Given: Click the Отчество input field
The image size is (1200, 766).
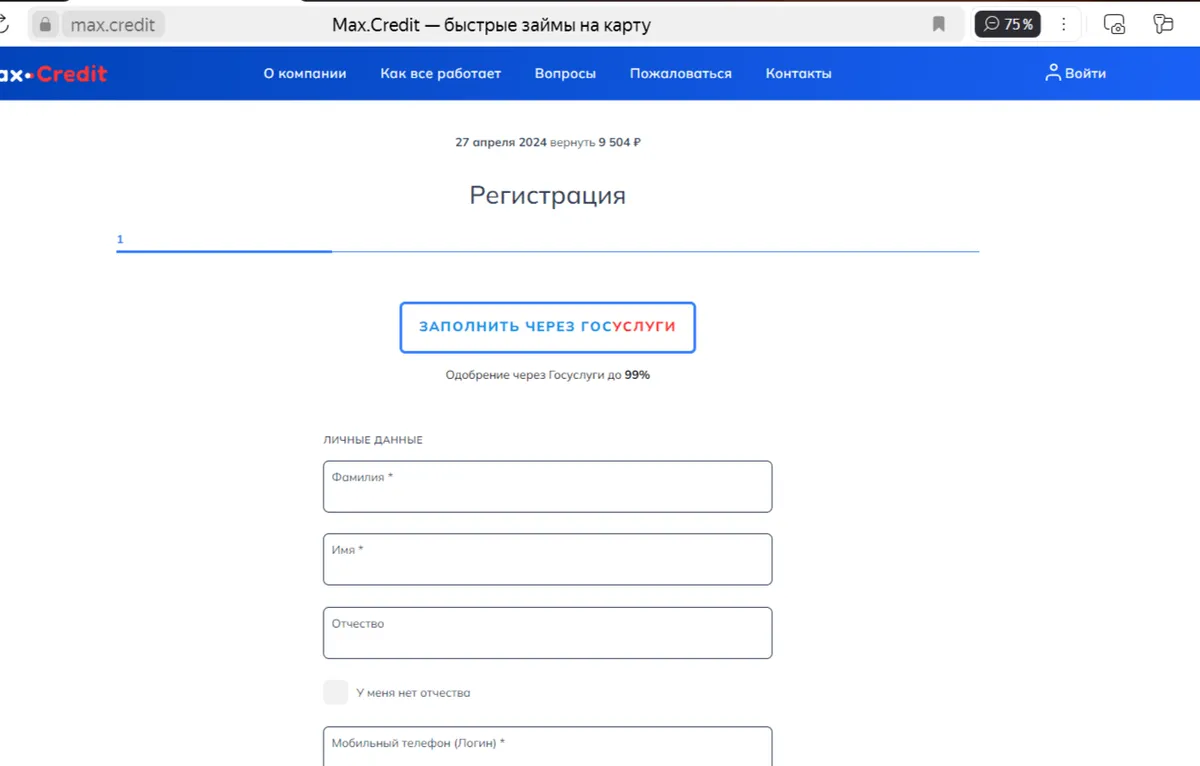Looking at the screenshot, I should click(x=547, y=633).
